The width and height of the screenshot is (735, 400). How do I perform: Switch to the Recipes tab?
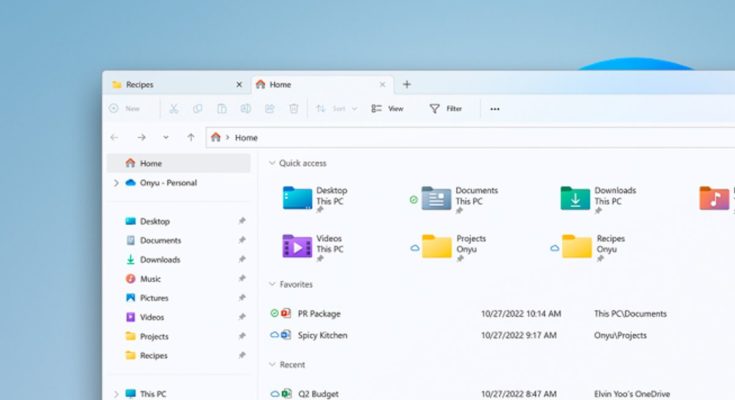(170, 85)
